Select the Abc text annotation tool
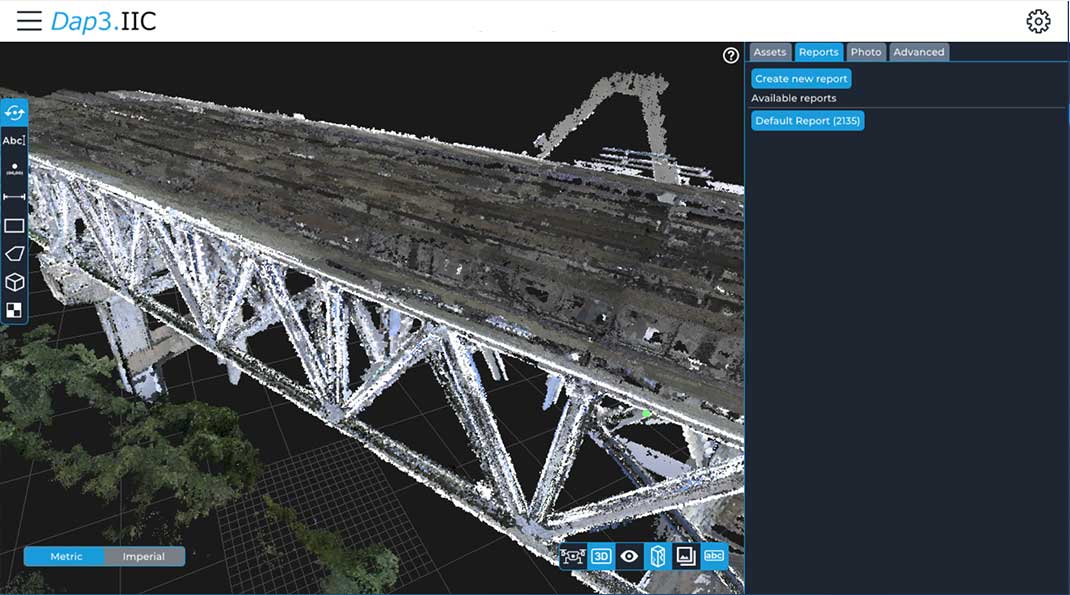Screen dimensions: 1070x595 point(14,141)
